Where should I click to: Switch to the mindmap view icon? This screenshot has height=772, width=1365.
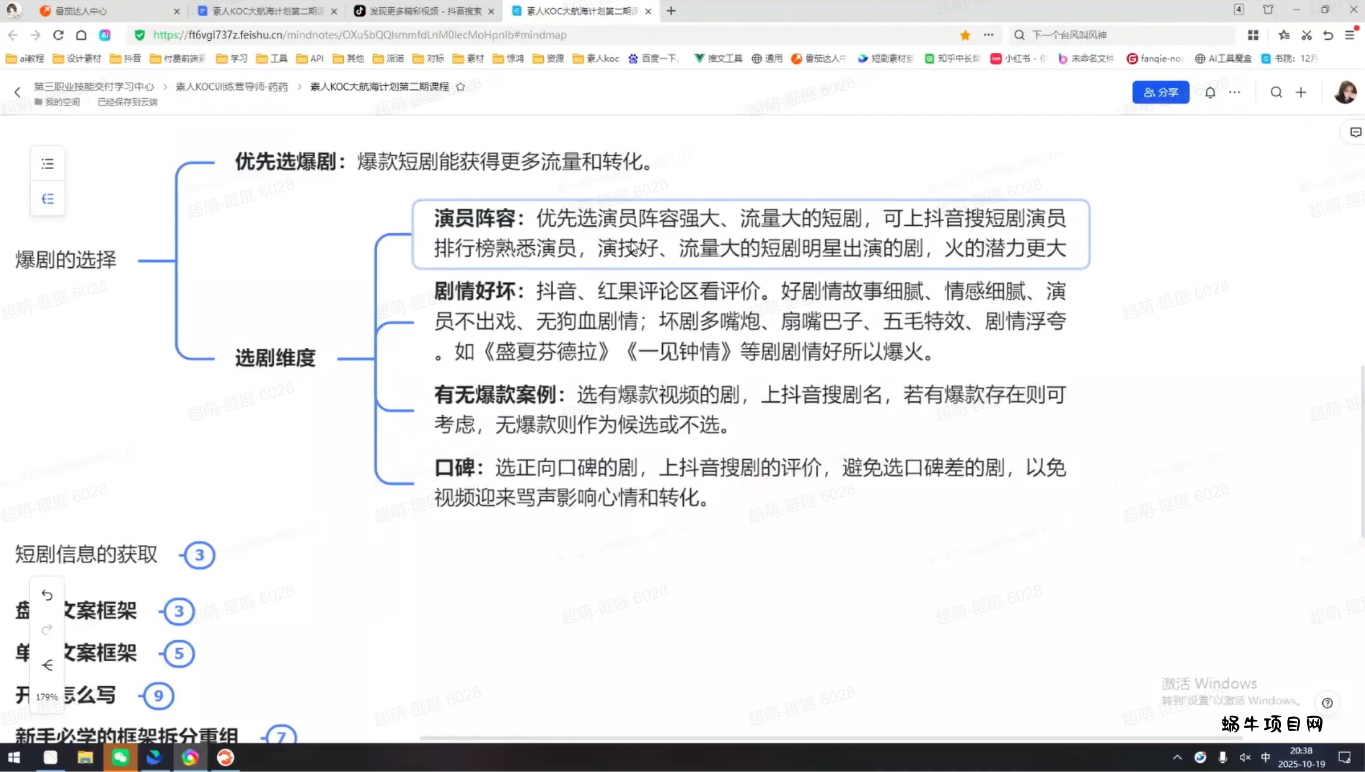coord(47,199)
